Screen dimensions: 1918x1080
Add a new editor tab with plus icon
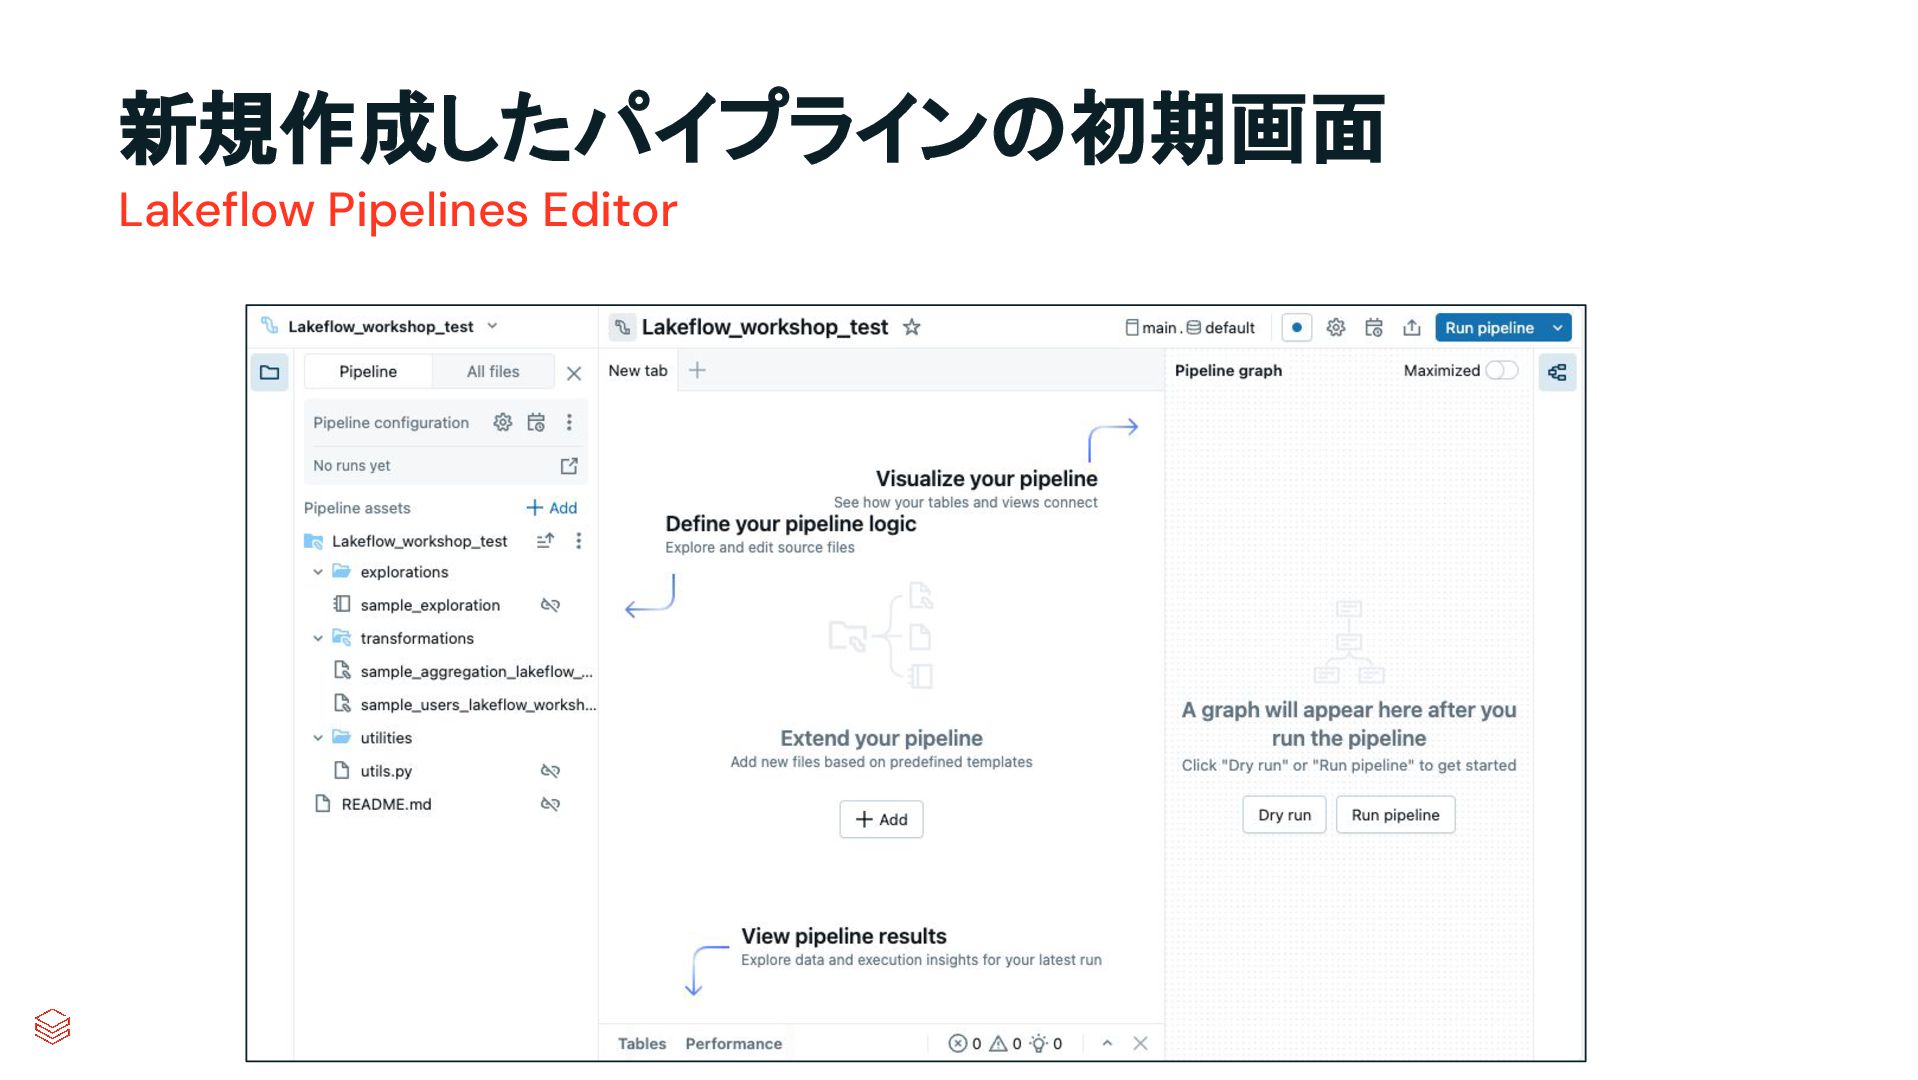[697, 370]
